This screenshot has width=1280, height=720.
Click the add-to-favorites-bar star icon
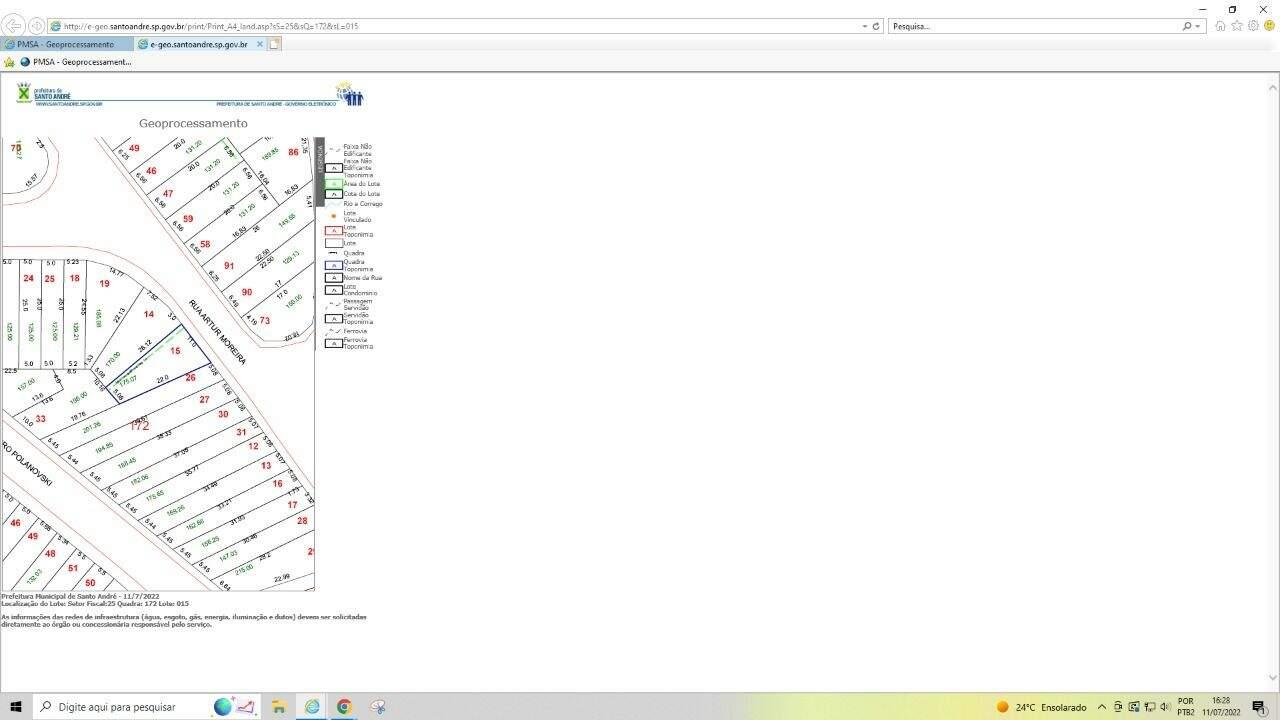[x=9, y=62]
